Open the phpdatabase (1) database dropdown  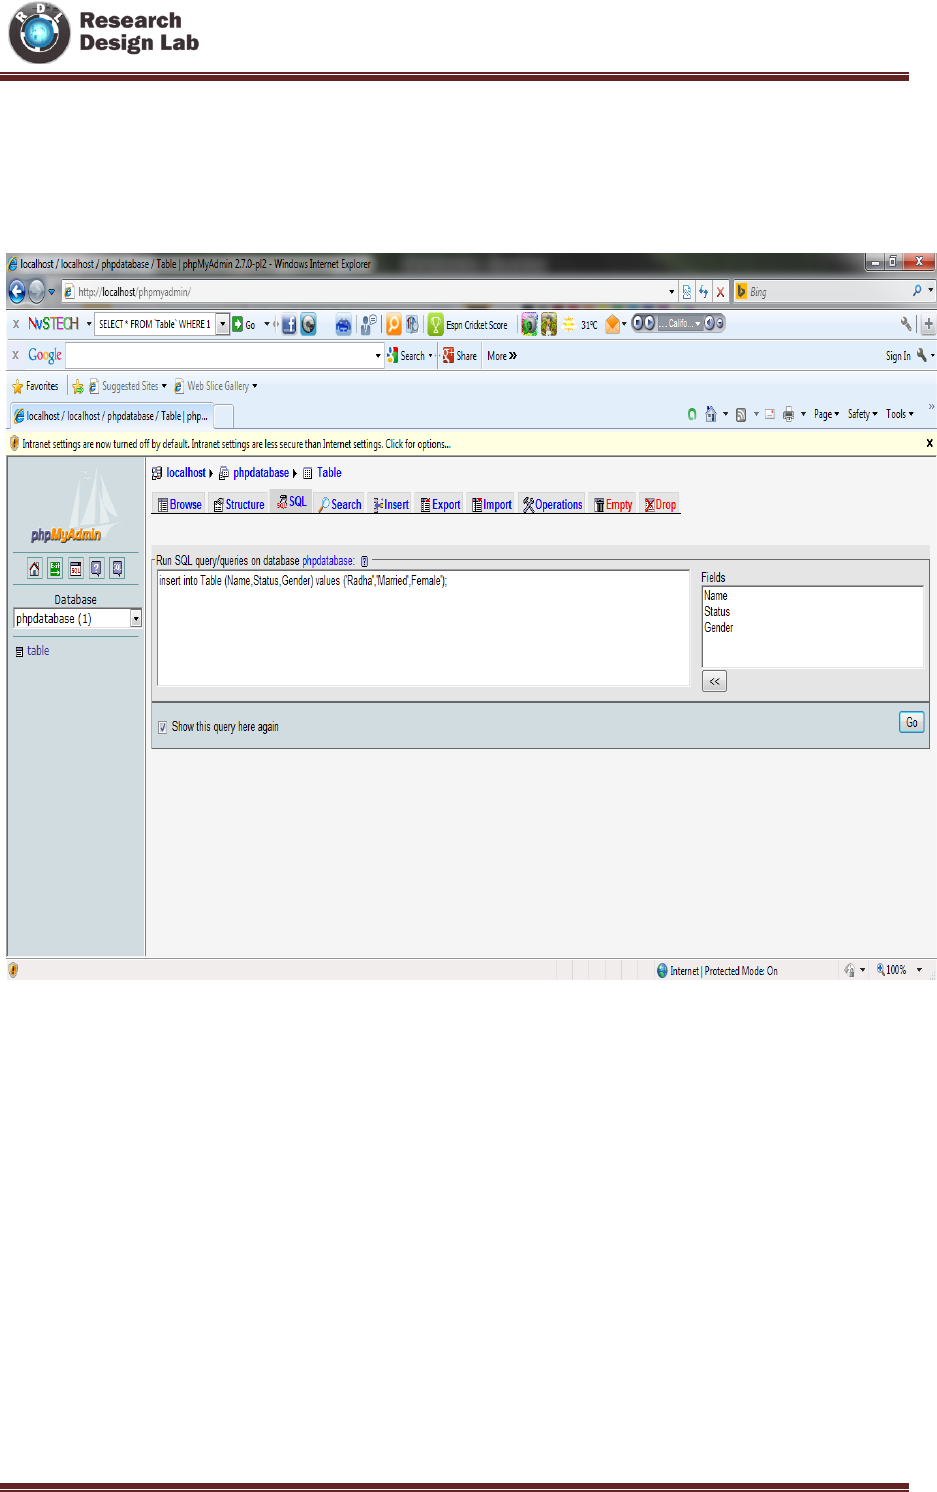(77, 619)
